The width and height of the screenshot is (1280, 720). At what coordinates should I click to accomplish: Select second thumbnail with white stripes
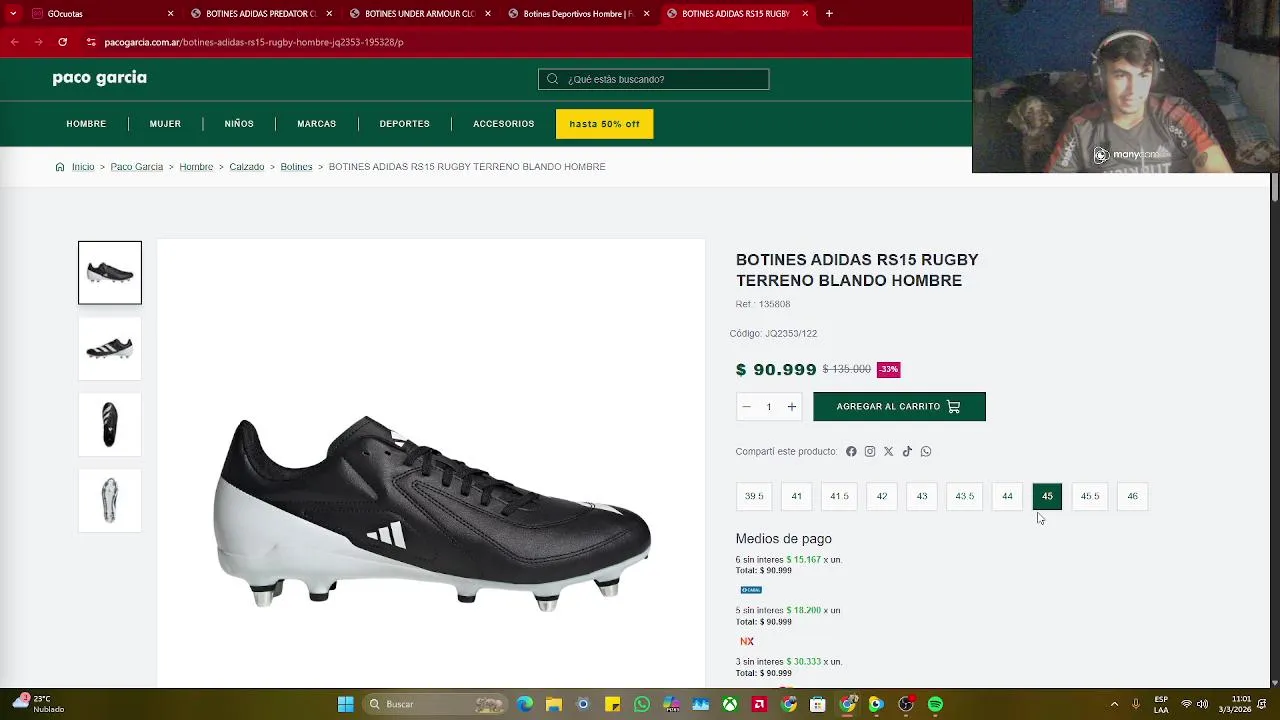coord(110,349)
